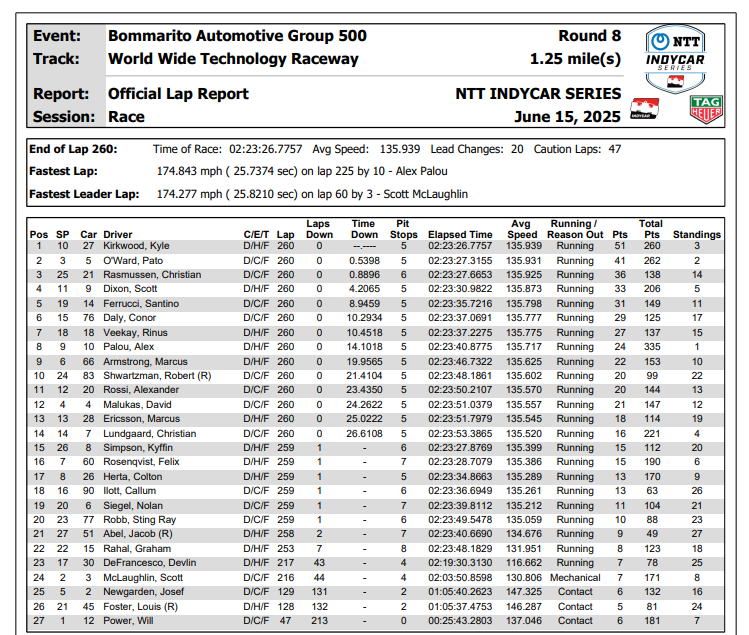This screenshot has width=749, height=635.
Task: Select driver Ericsson, Marcus
Action: [141, 419]
